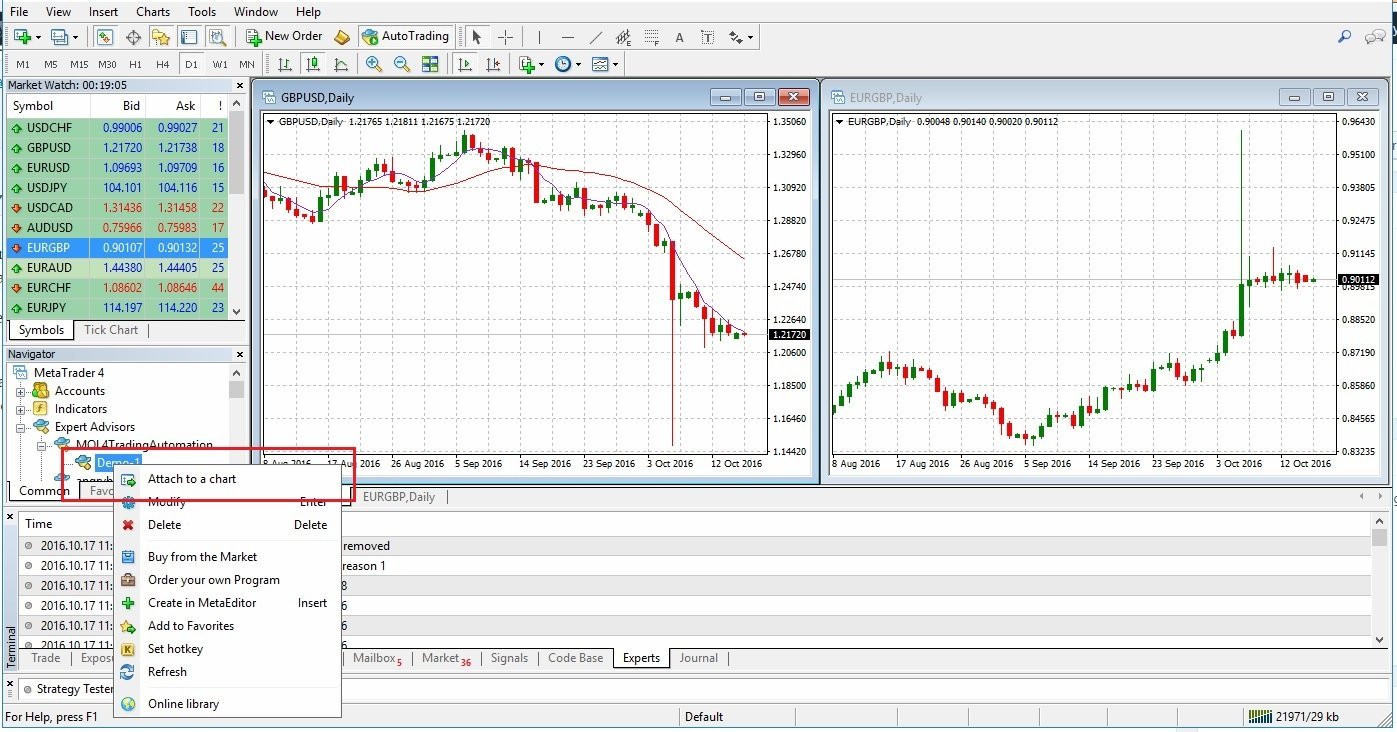Click the Market Watch vertical scrollbar

(x=237, y=200)
